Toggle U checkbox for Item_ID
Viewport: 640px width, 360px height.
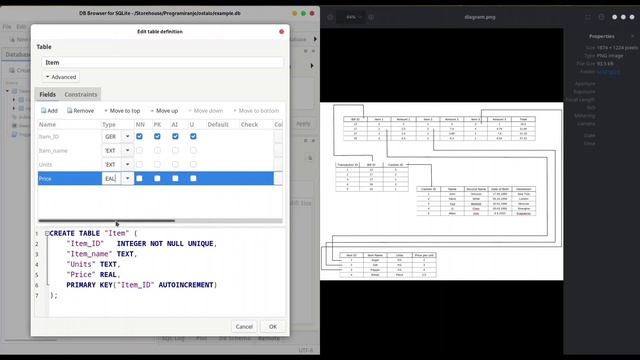pos(193,136)
